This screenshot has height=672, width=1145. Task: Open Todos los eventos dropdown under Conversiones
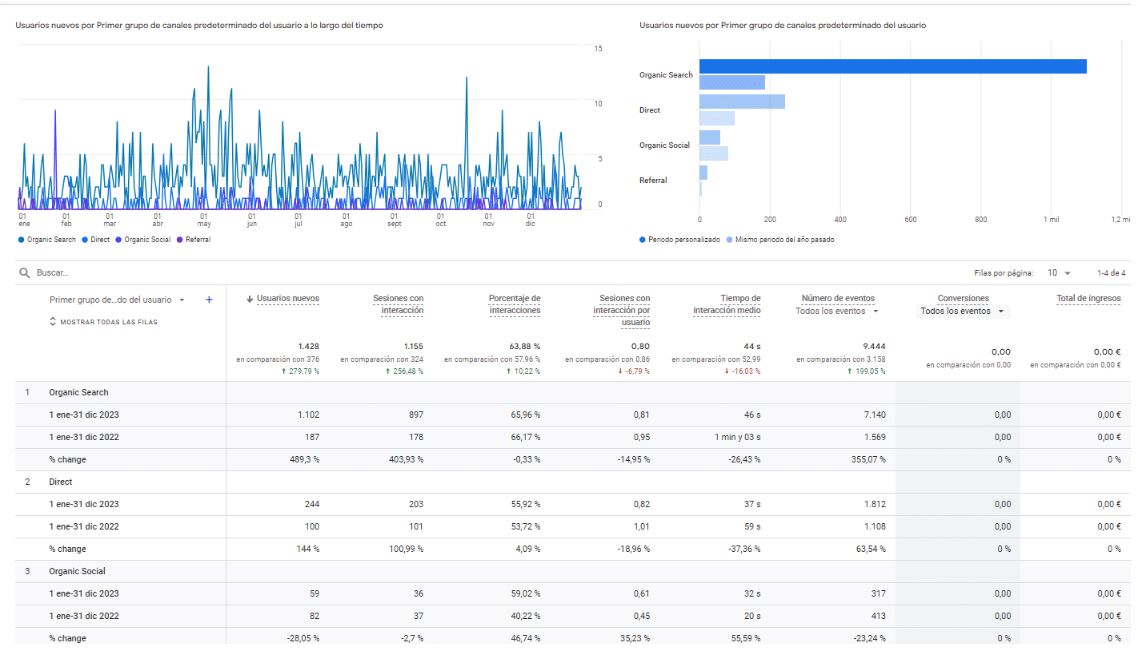pyautogui.click(x=962, y=311)
